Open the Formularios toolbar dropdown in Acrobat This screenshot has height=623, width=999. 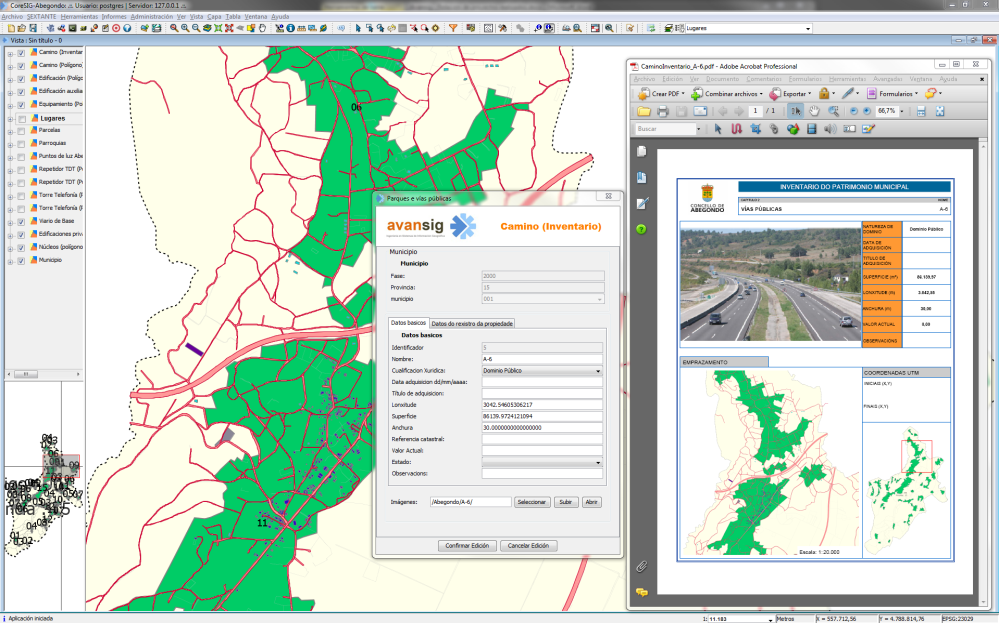tap(916, 94)
